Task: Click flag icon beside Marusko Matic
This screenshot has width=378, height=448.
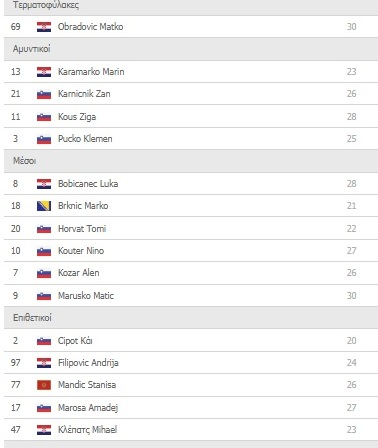Action: point(44,296)
